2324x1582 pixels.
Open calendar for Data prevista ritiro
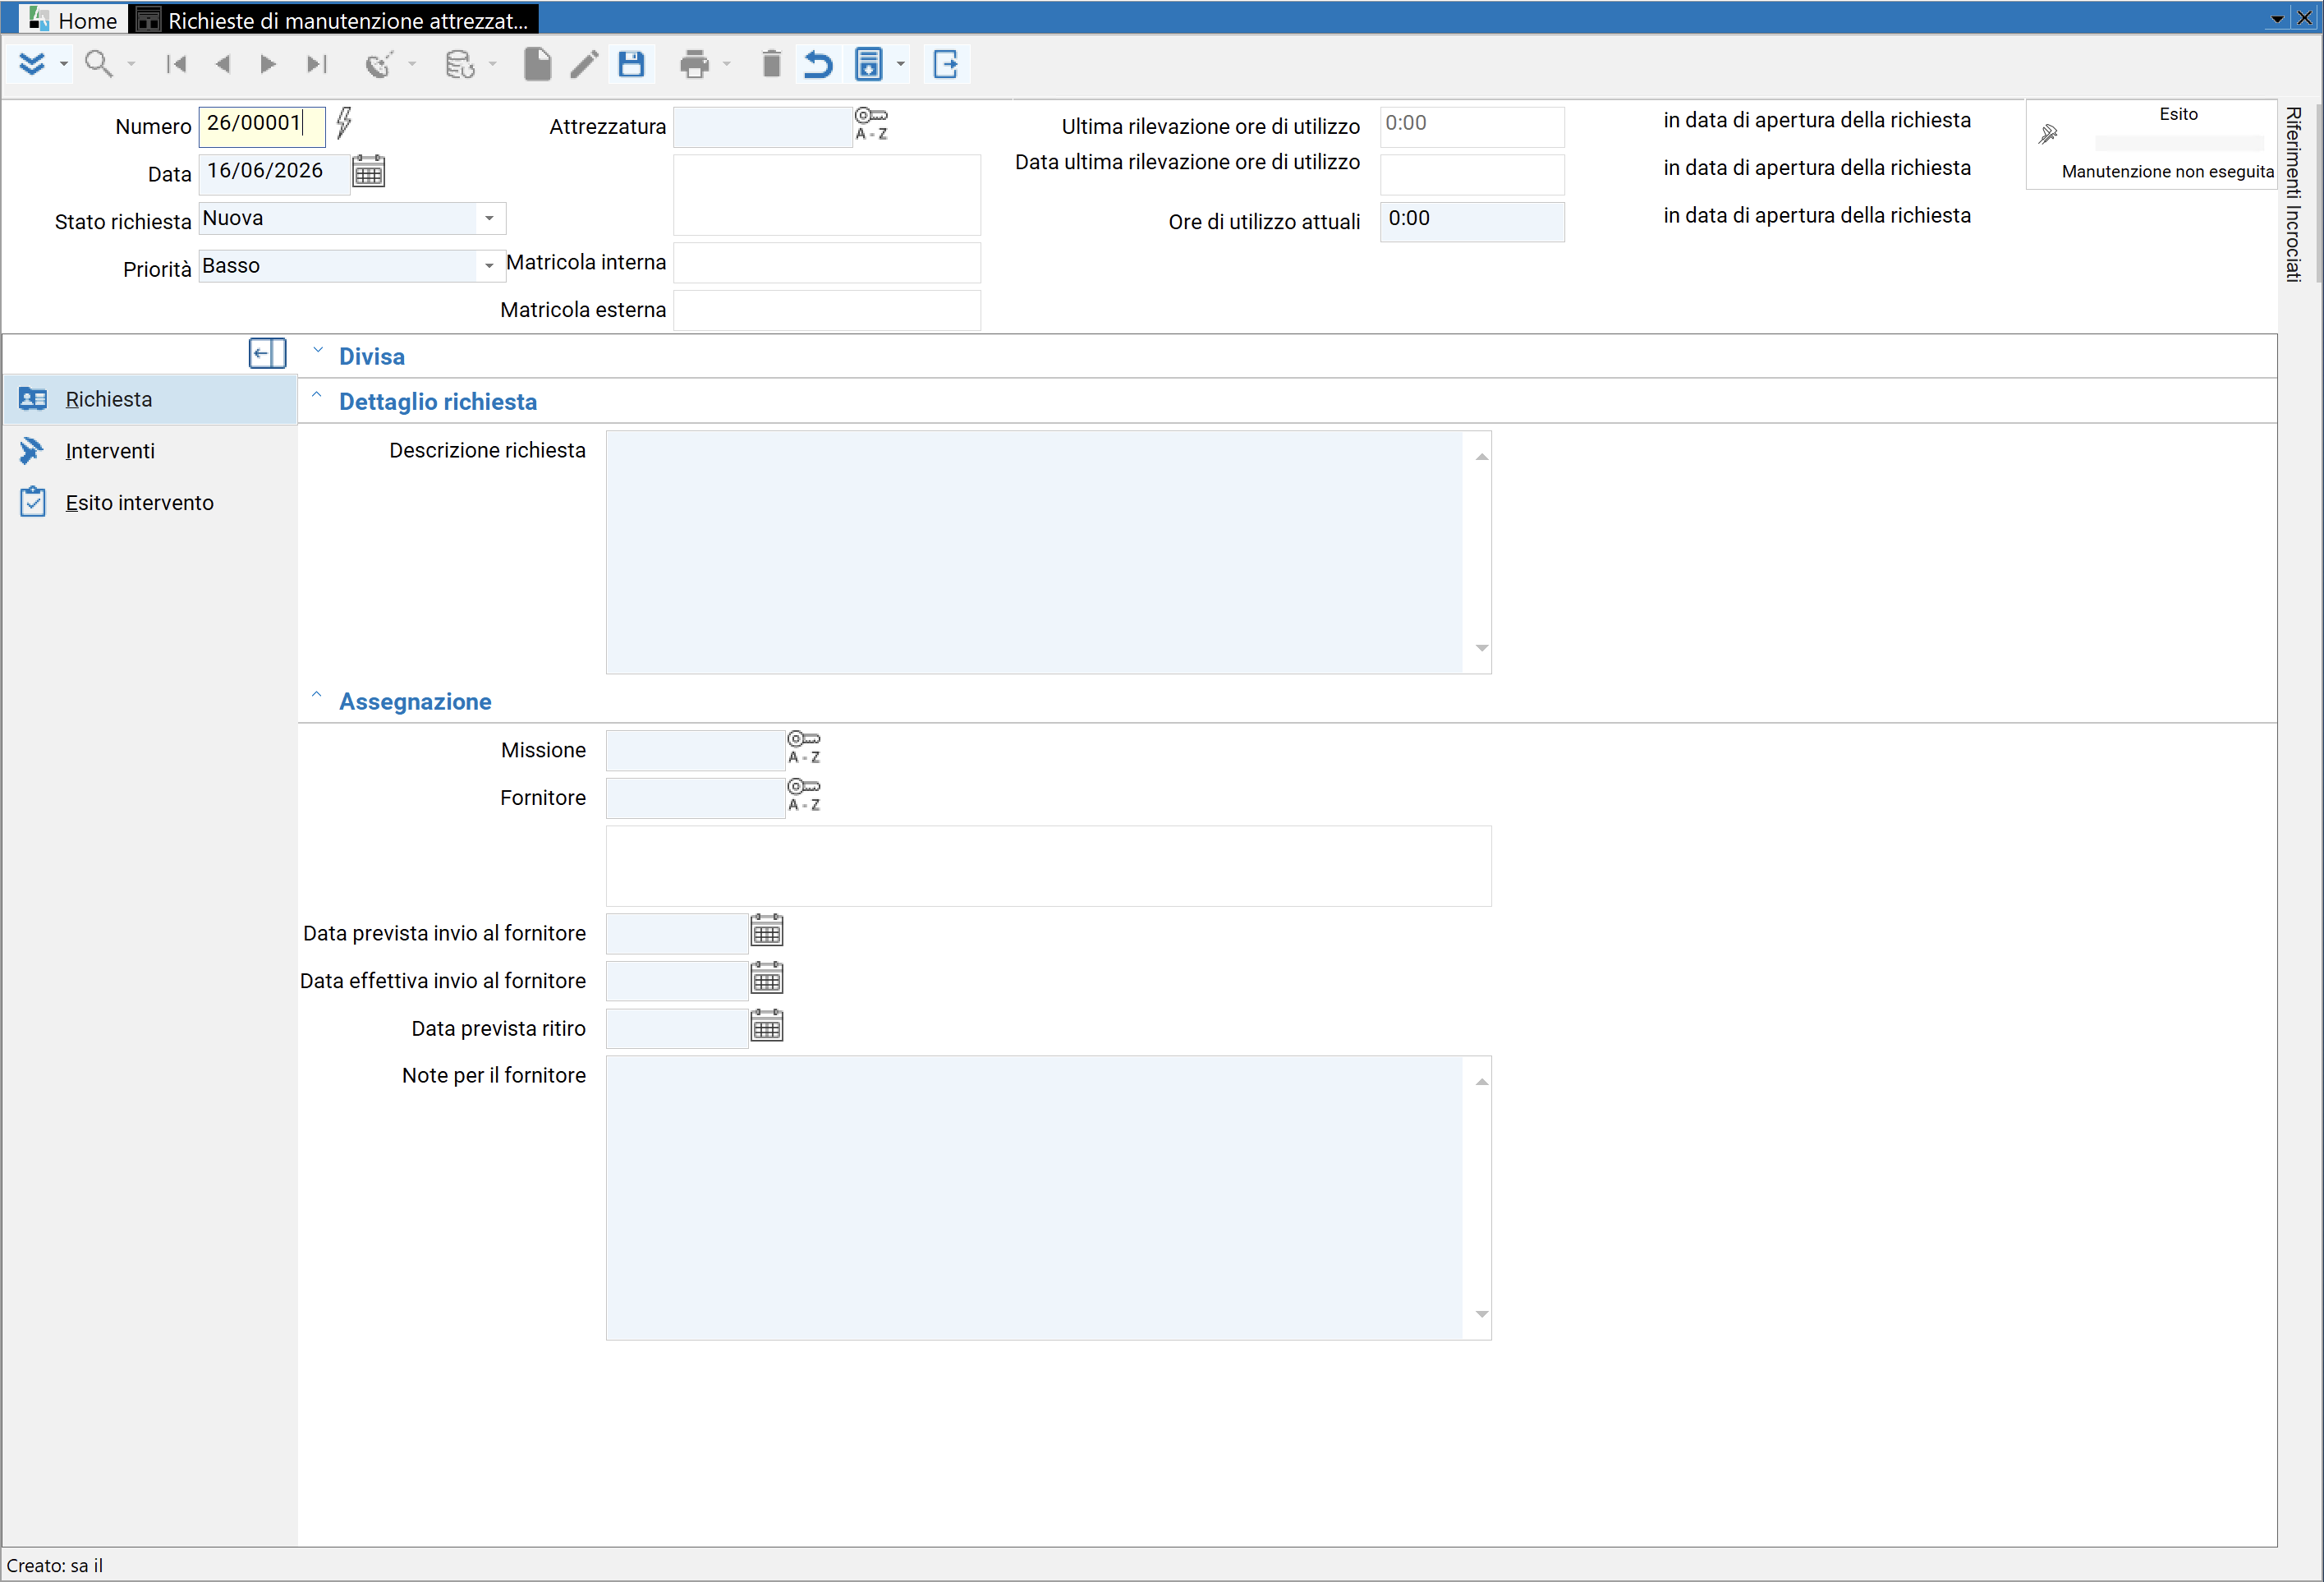(x=767, y=1026)
